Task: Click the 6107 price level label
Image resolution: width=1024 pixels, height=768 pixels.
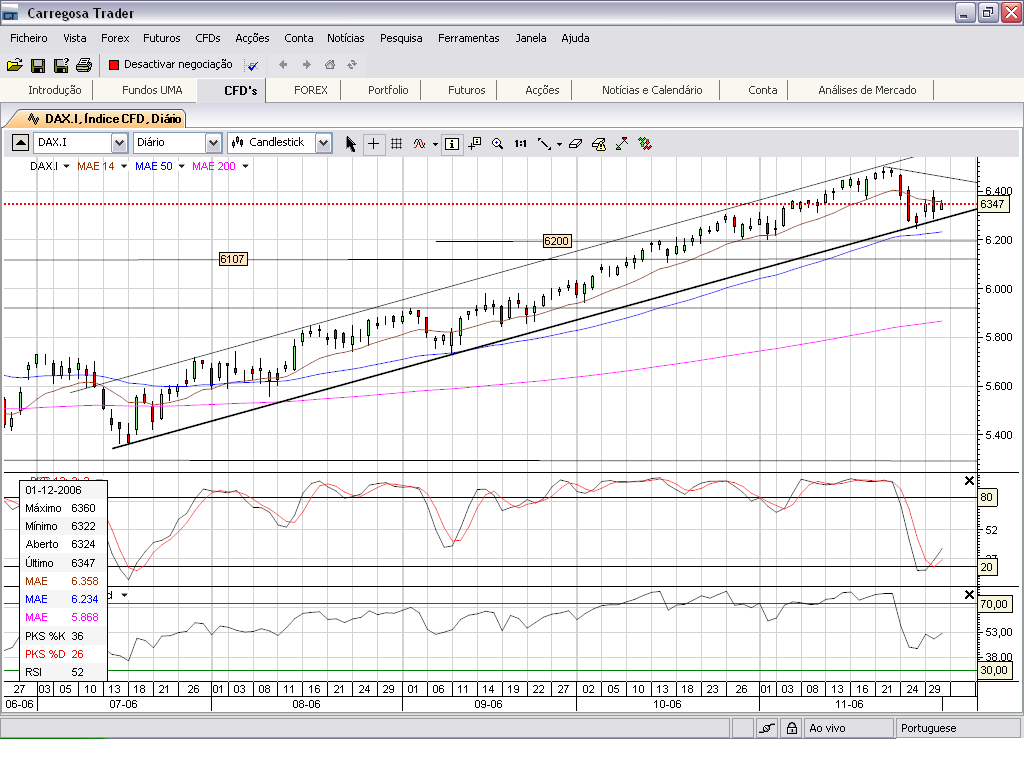Action: (x=232, y=259)
